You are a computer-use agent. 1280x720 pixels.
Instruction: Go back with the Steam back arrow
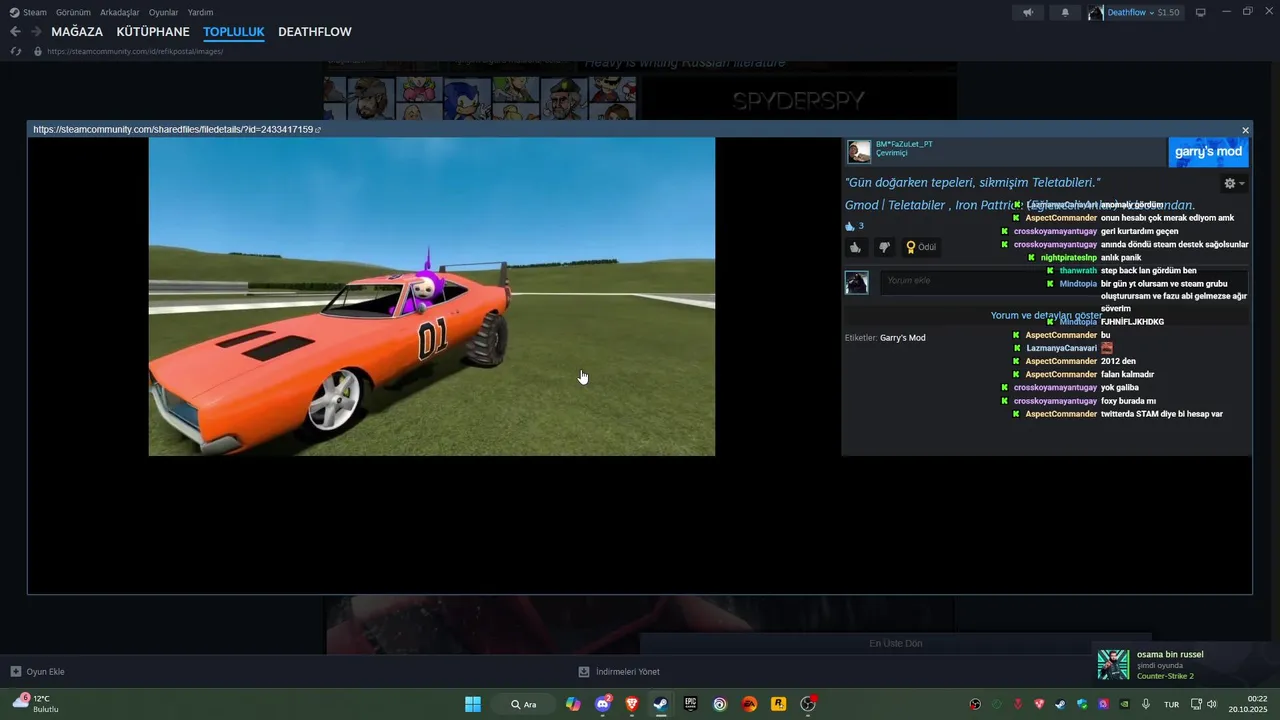coord(15,32)
